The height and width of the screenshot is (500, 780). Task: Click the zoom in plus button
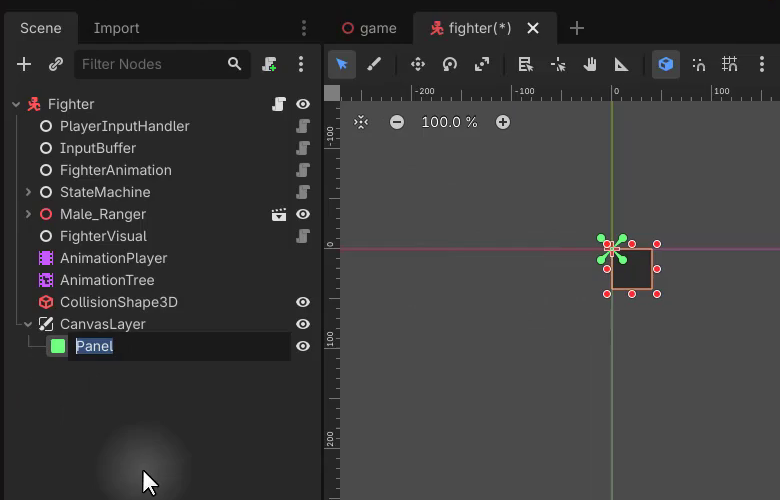point(503,122)
